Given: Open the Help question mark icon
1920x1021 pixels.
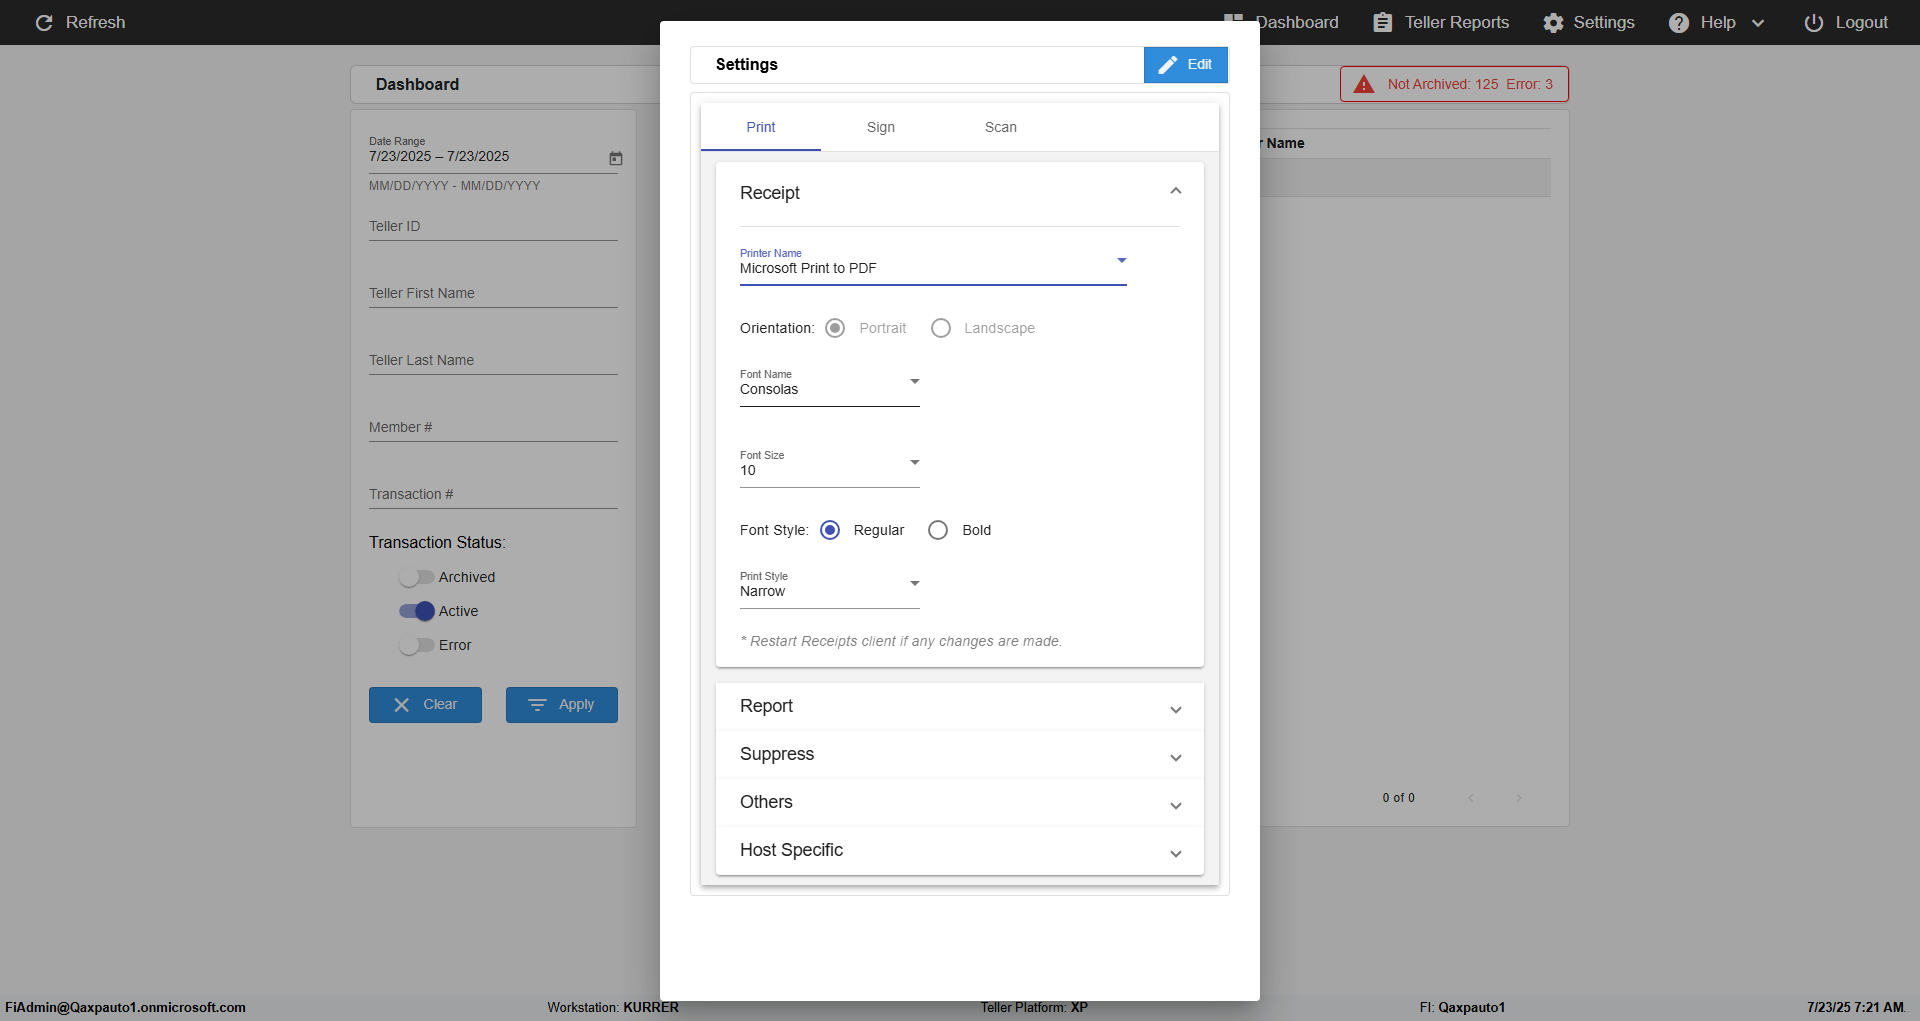Looking at the screenshot, I should pos(1679,22).
